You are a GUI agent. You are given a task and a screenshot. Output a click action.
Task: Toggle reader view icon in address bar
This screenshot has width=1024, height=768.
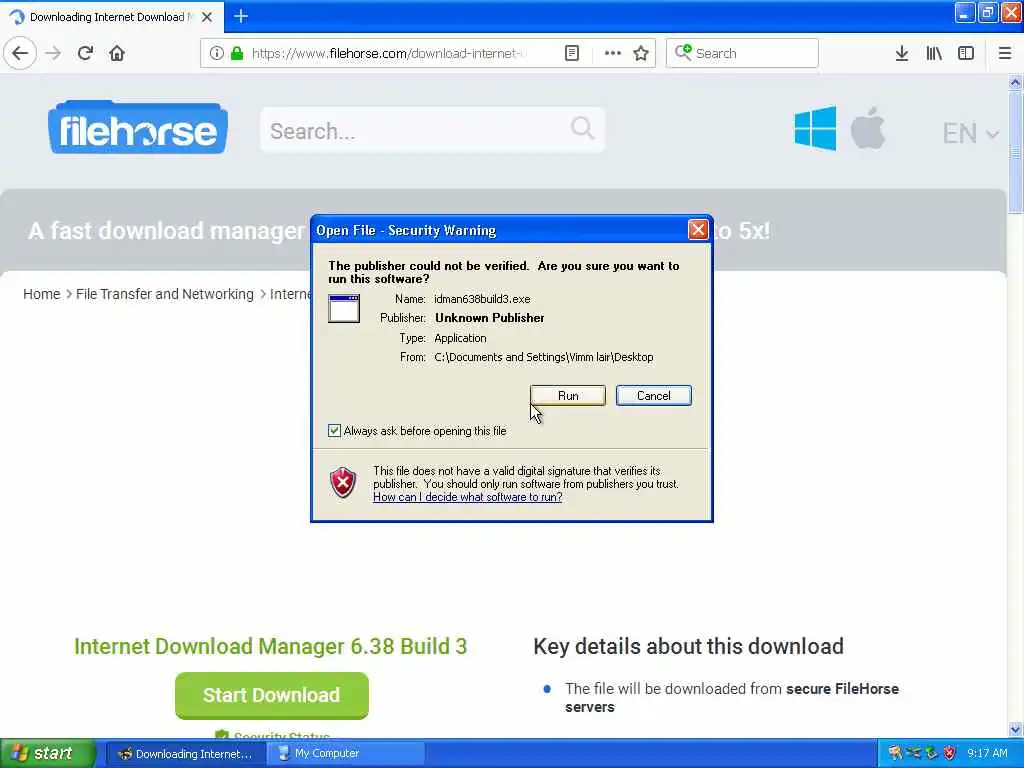571,53
